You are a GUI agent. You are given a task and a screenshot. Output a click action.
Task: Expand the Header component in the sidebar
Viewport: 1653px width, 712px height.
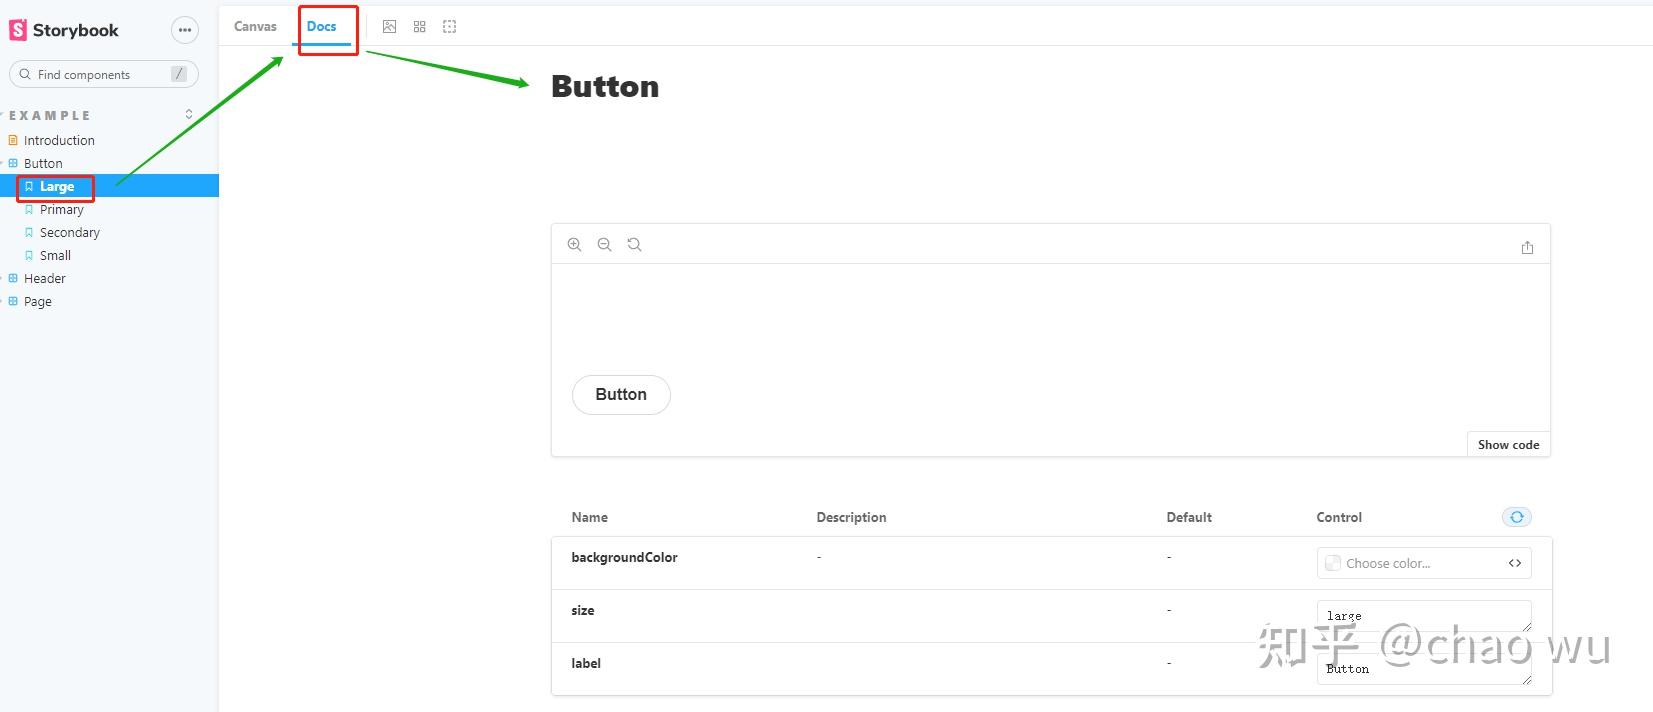[44, 278]
